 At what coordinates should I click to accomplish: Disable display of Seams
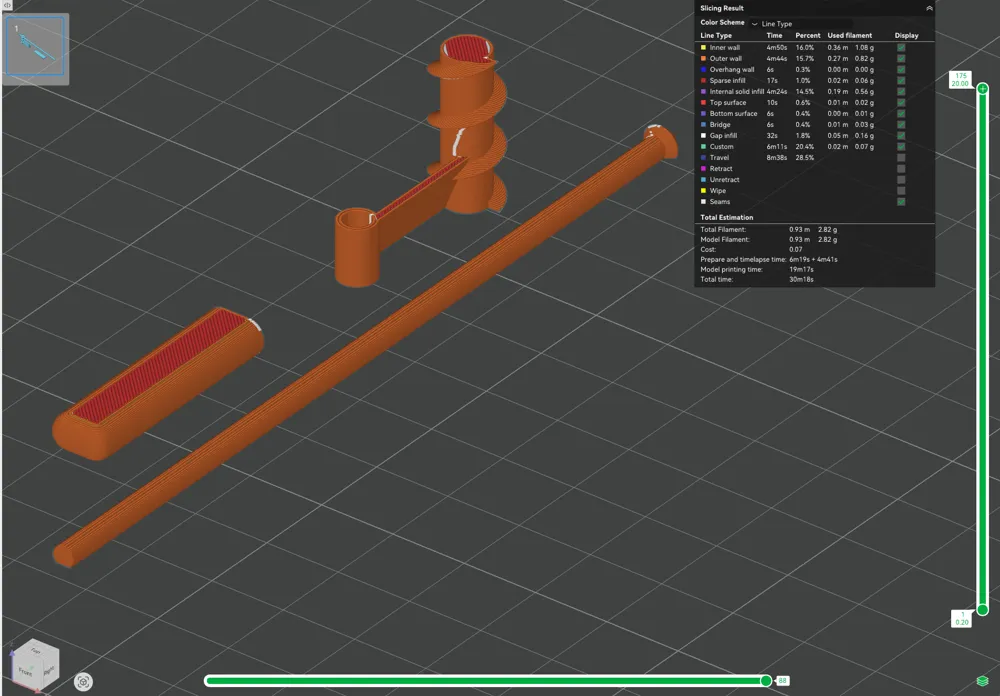coord(901,202)
